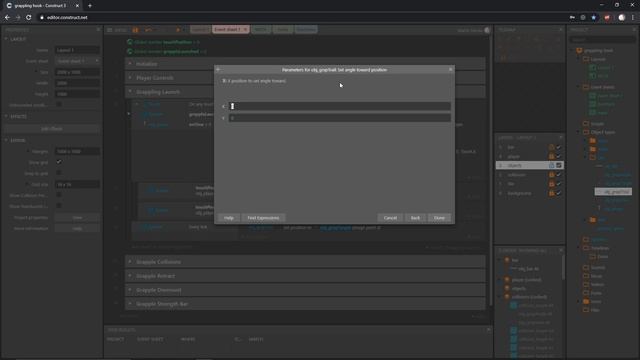Switch to the green tab after Event sheet 1

coord(261,30)
